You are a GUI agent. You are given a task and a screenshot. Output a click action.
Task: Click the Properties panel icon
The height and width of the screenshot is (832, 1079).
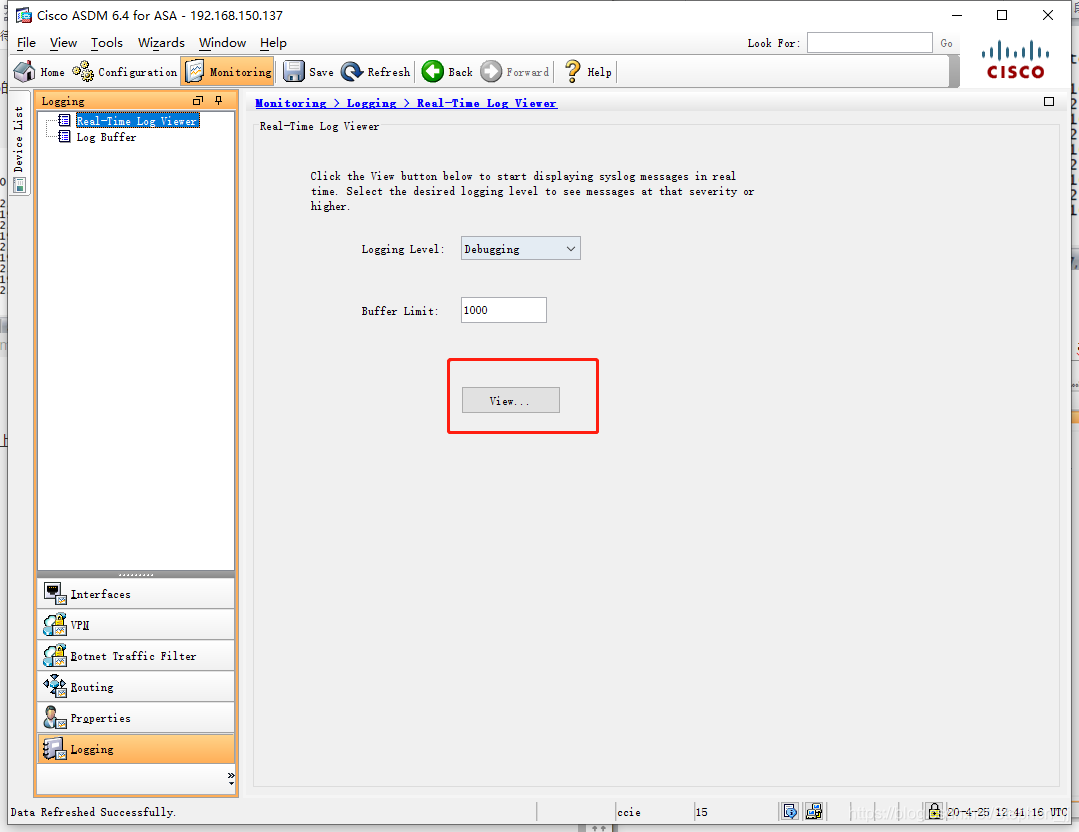55,717
